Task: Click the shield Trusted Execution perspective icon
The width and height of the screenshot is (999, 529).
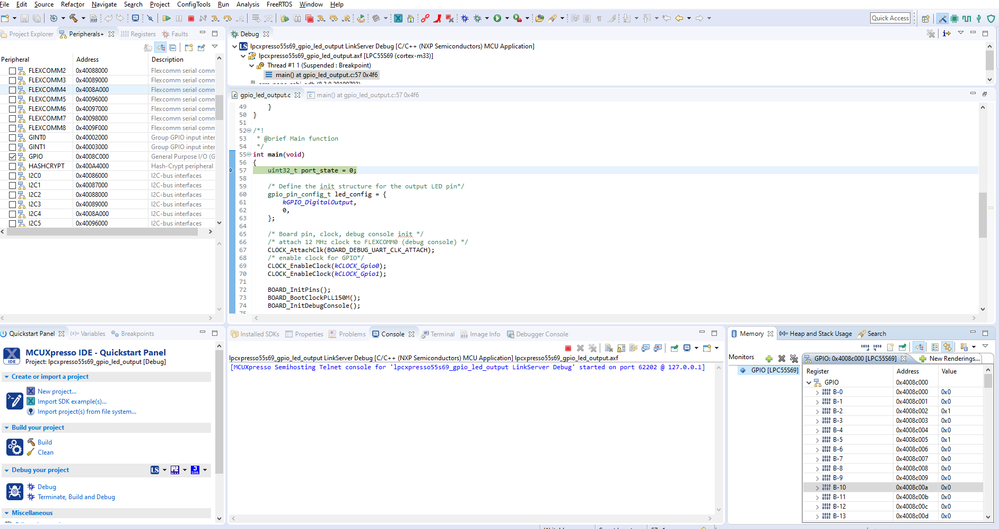Action: [x=991, y=18]
